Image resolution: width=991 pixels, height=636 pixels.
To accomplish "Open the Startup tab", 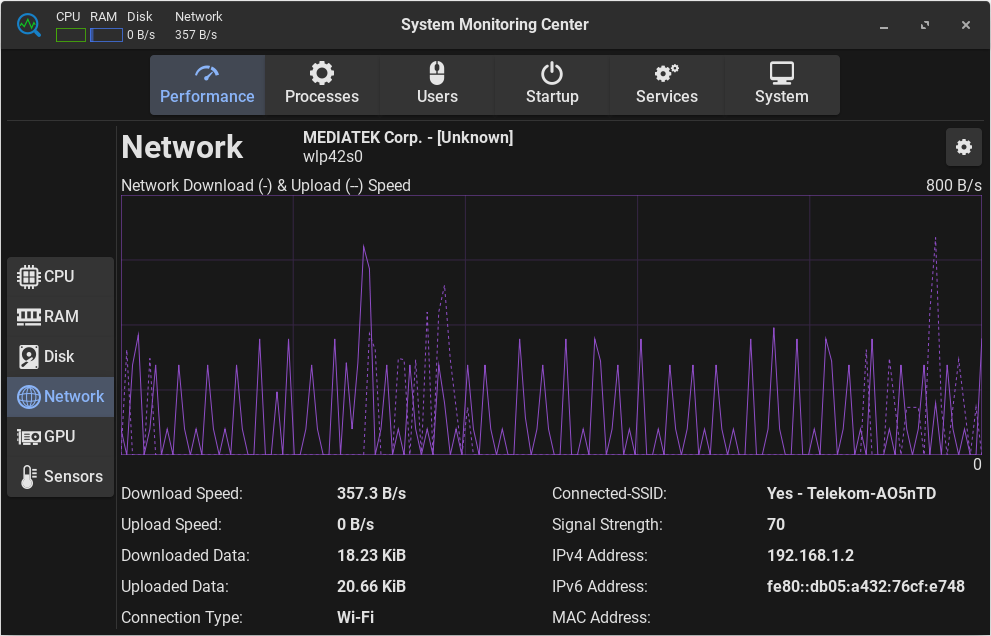I will click(552, 85).
